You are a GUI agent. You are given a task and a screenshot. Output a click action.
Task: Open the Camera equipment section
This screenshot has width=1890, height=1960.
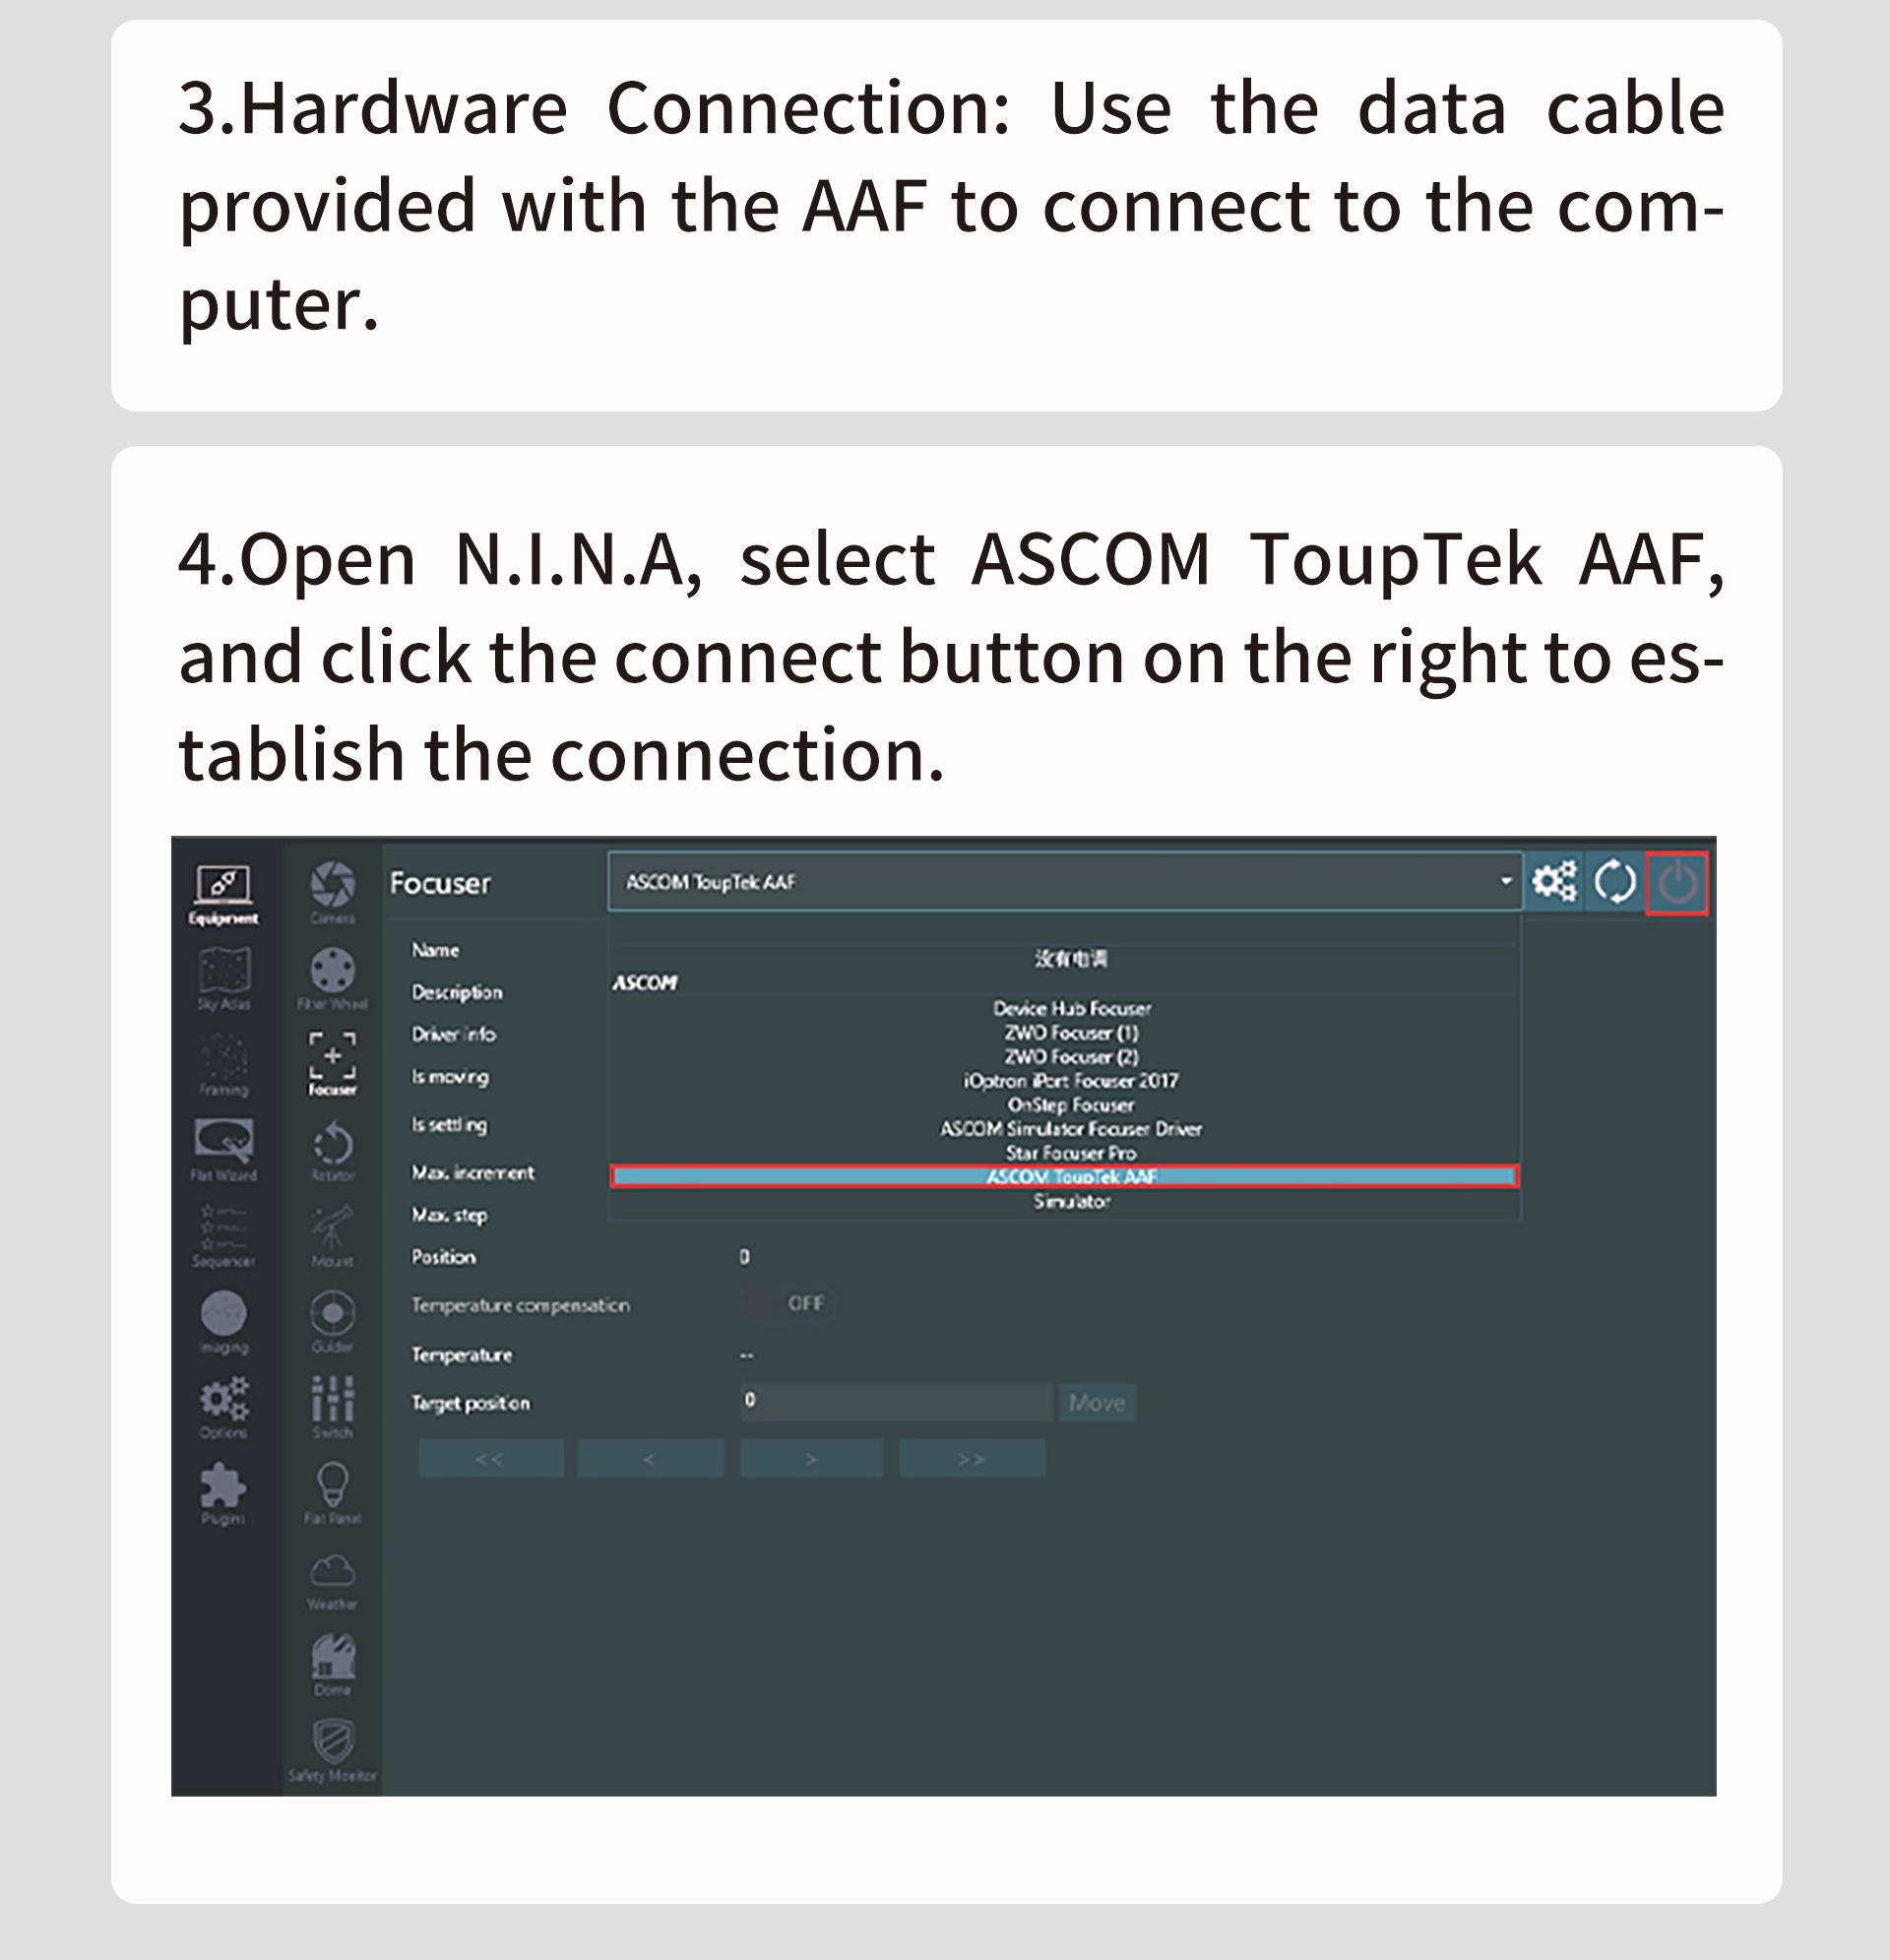coord(332,890)
